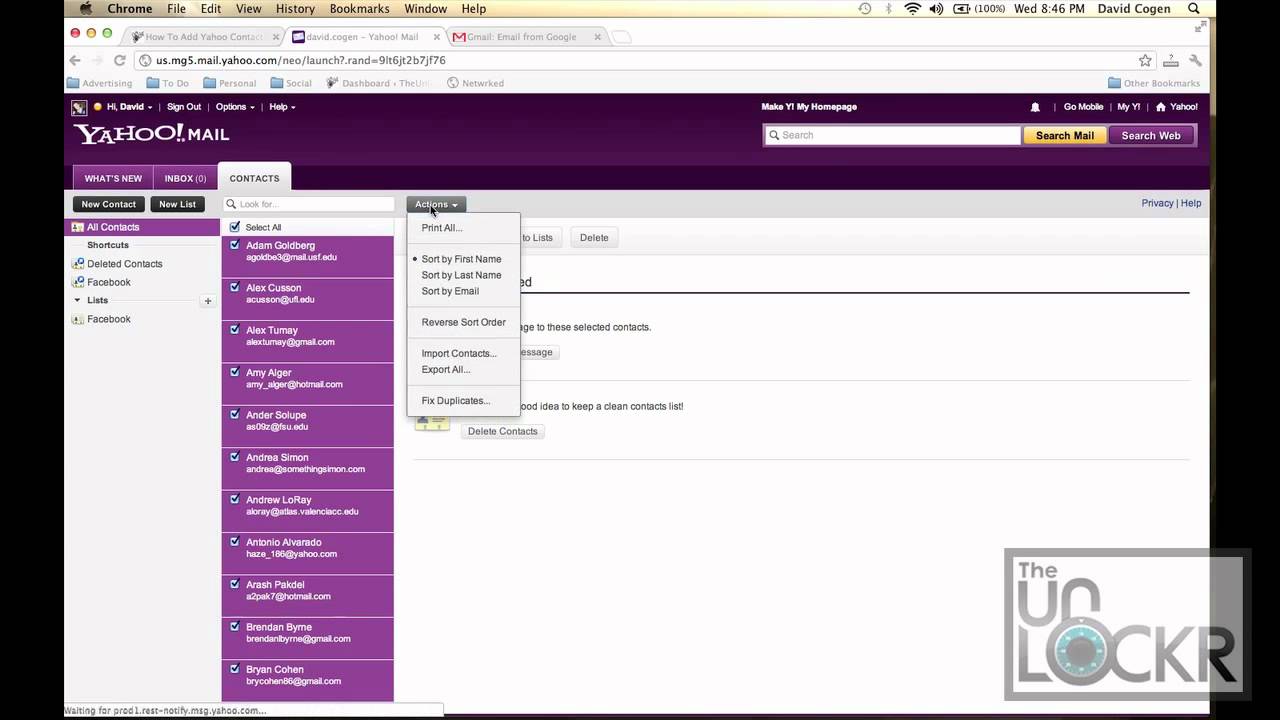1280x720 pixels.
Task: Click the notifications bell icon
Action: click(1035, 107)
